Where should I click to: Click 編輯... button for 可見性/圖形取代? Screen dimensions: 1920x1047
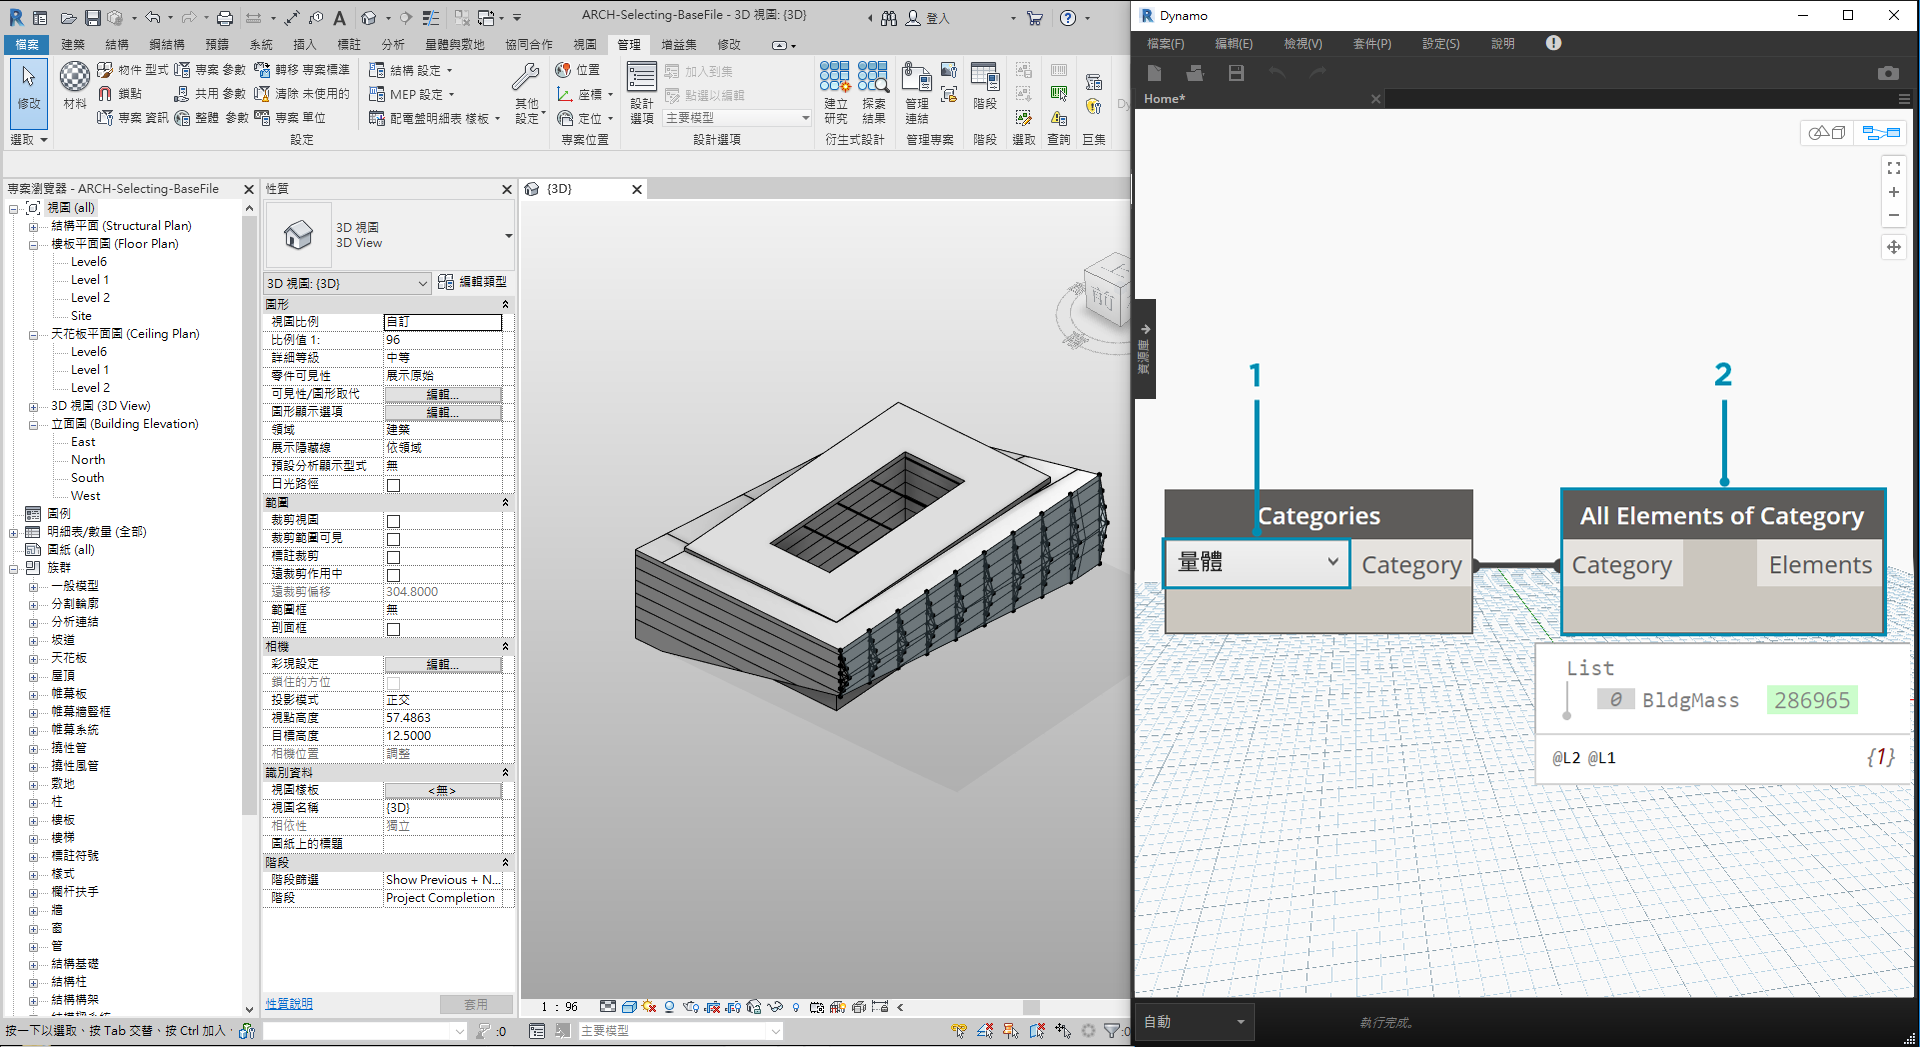[x=443, y=394]
